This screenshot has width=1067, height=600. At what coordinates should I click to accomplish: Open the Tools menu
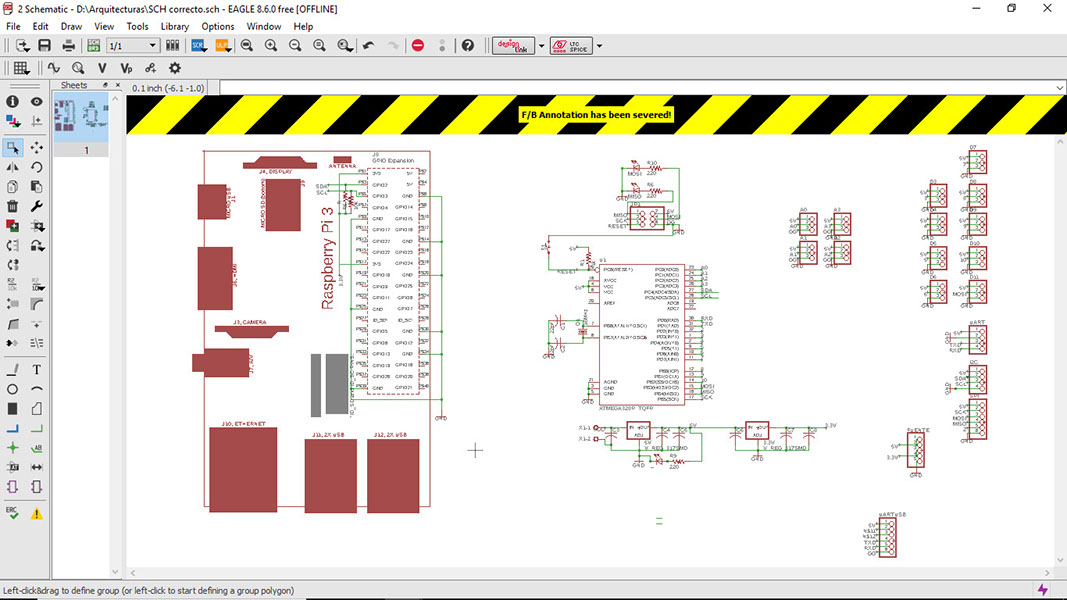(x=137, y=27)
